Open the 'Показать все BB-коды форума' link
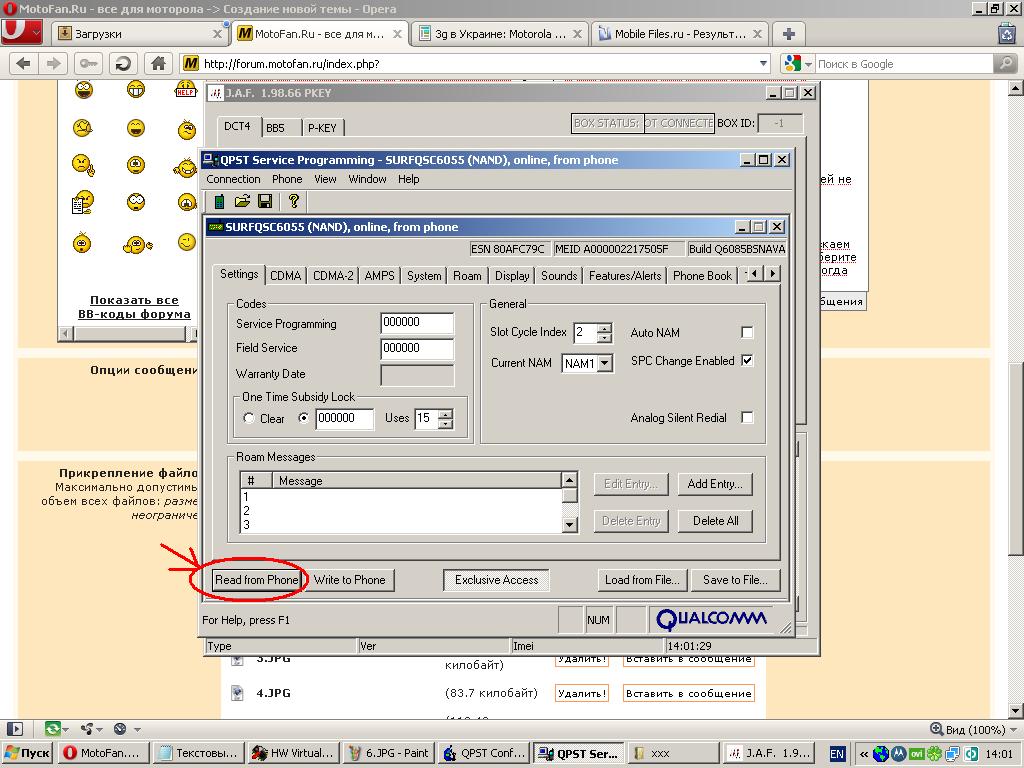Viewport: 1024px width, 768px height. (x=135, y=307)
